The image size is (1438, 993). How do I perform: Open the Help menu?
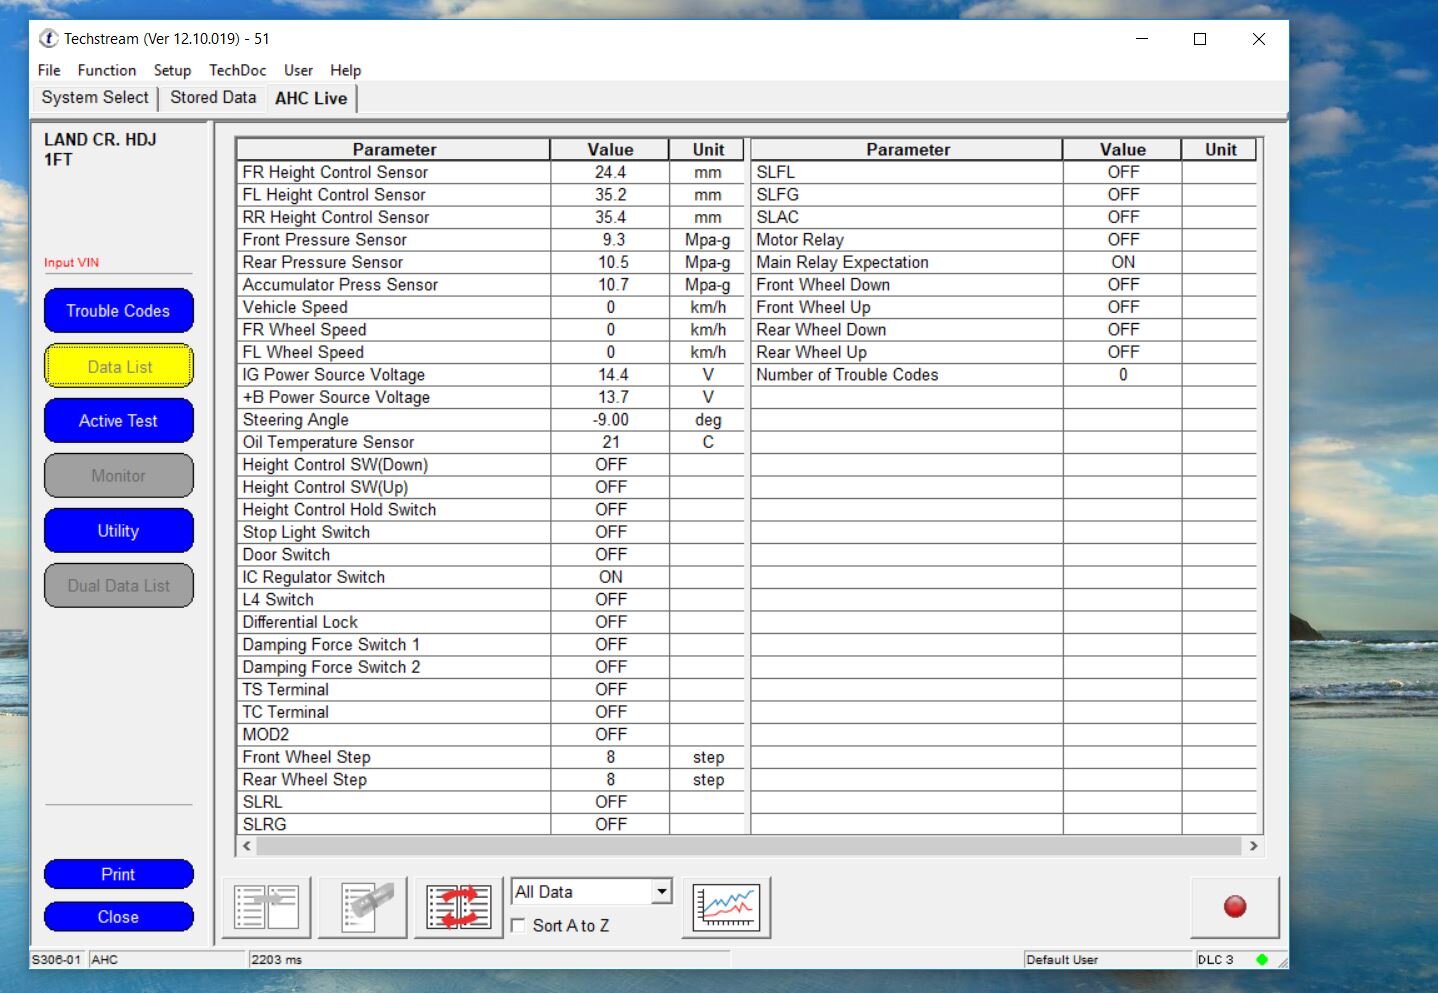pos(345,70)
